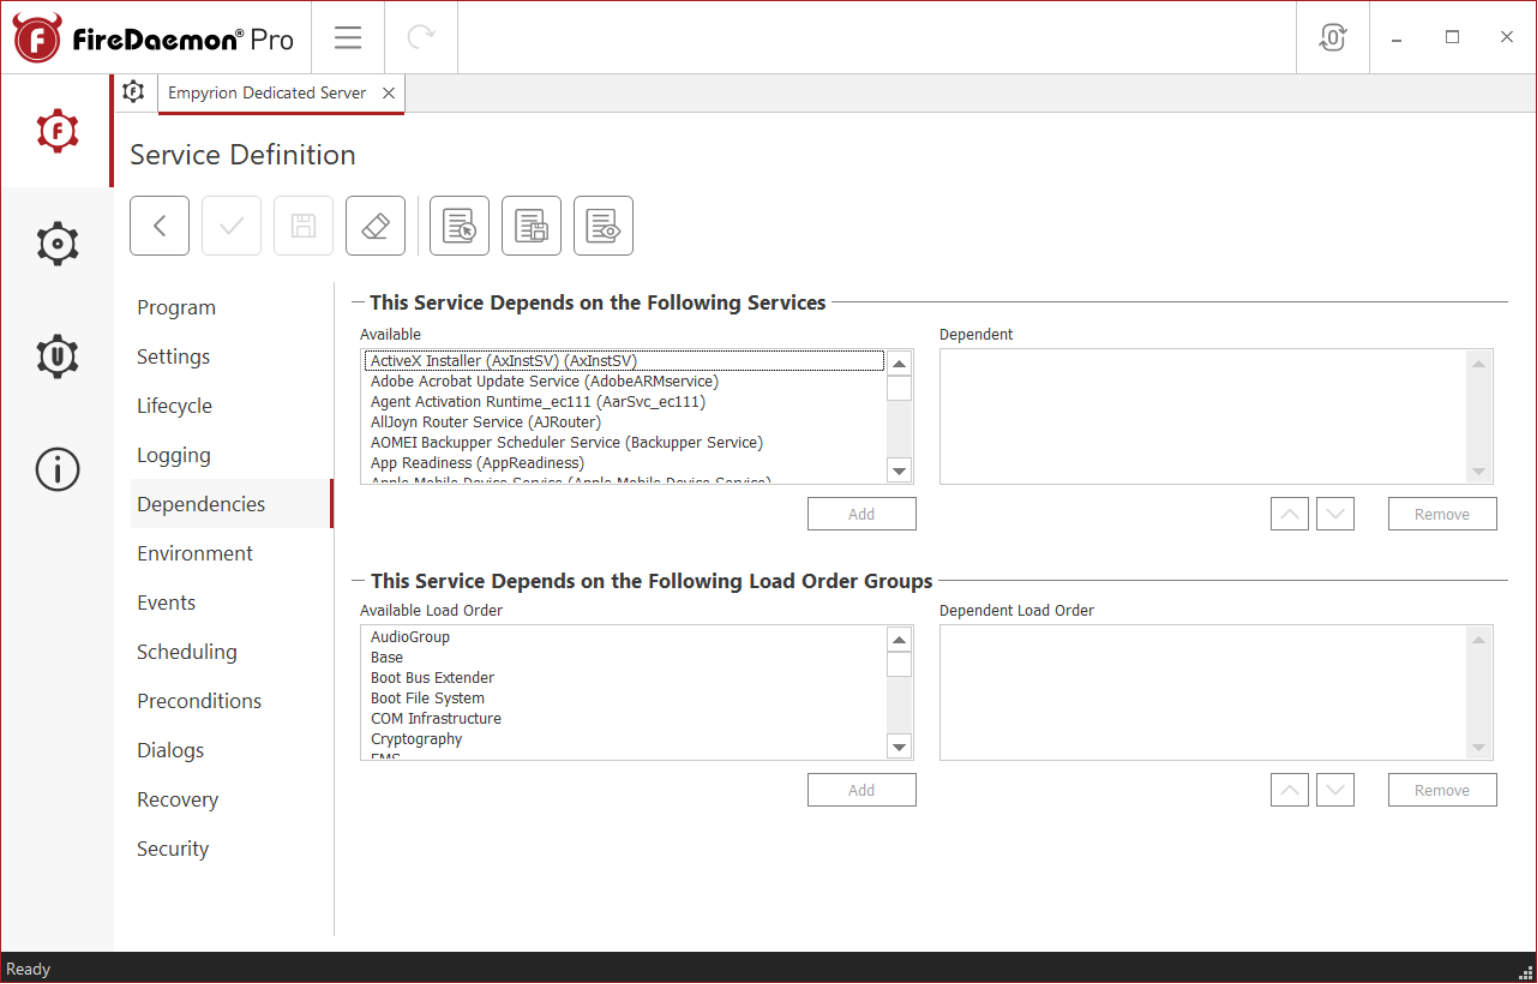Select ActiveX Installer (AxInstSV) in Available list
1538x984 pixels.
pyautogui.click(x=624, y=361)
